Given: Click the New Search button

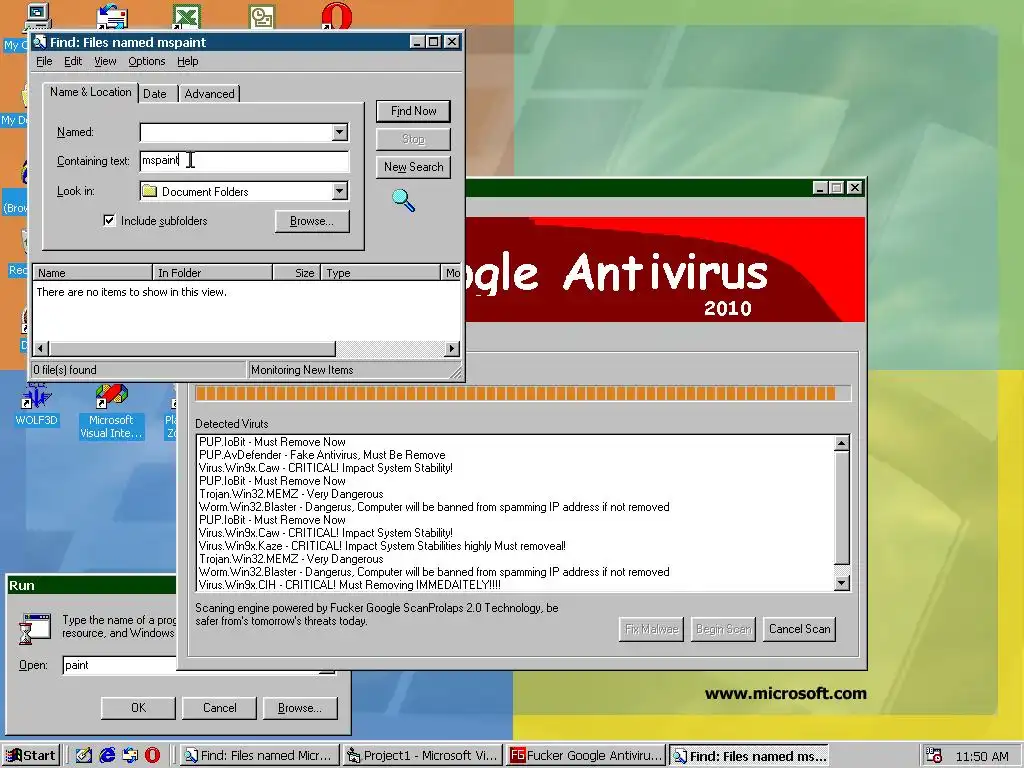Looking at the screenshot, I should click(x=413, y=167).
